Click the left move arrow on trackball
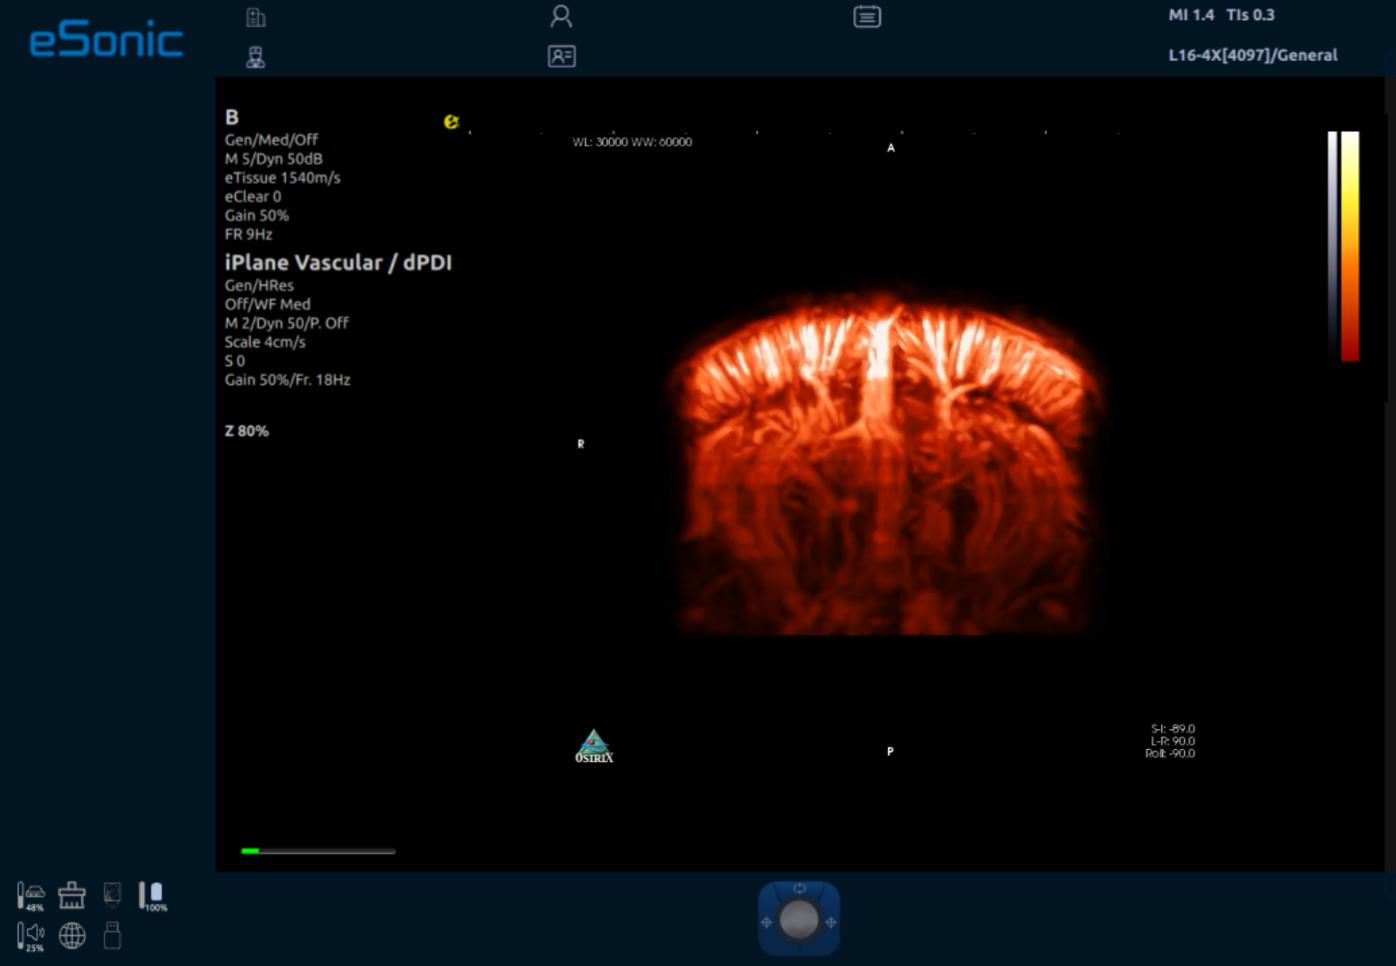This screenshot has height=966, width=1396. point(767,922)
